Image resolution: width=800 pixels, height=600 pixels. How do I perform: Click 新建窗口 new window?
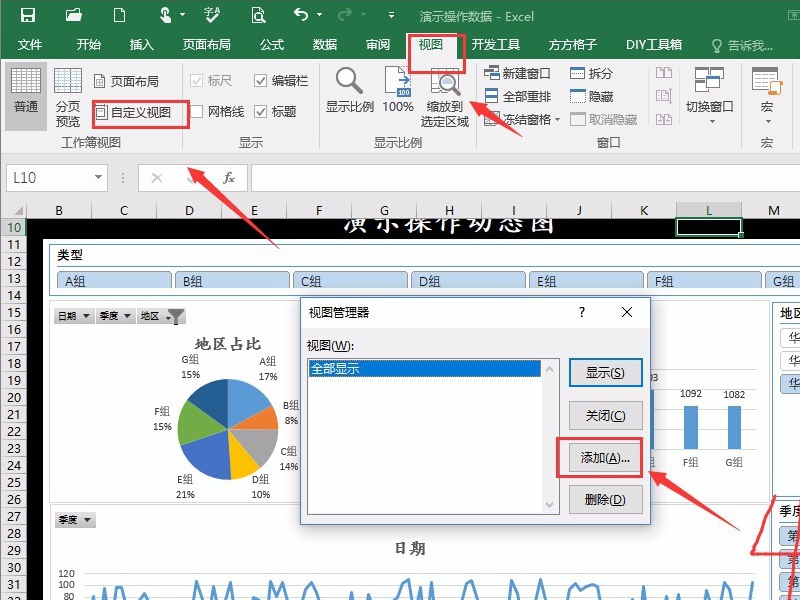point(517,73)
